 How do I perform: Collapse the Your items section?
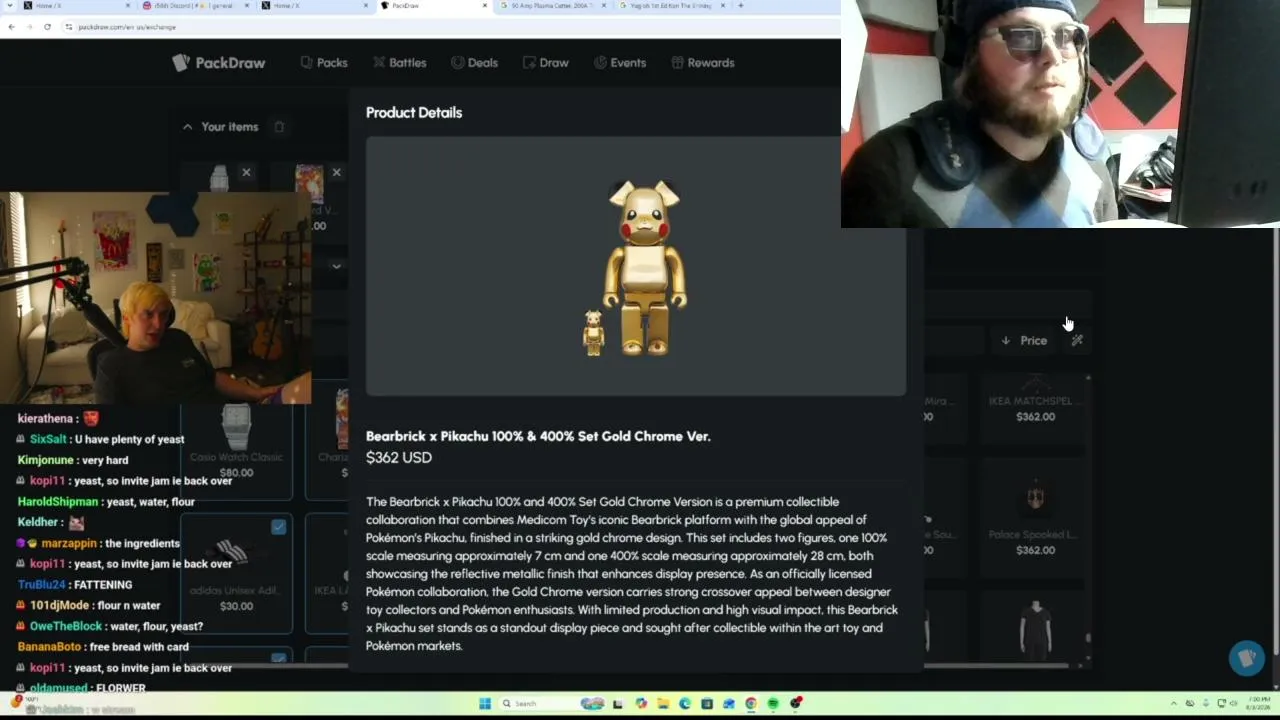tap(187, 127)
